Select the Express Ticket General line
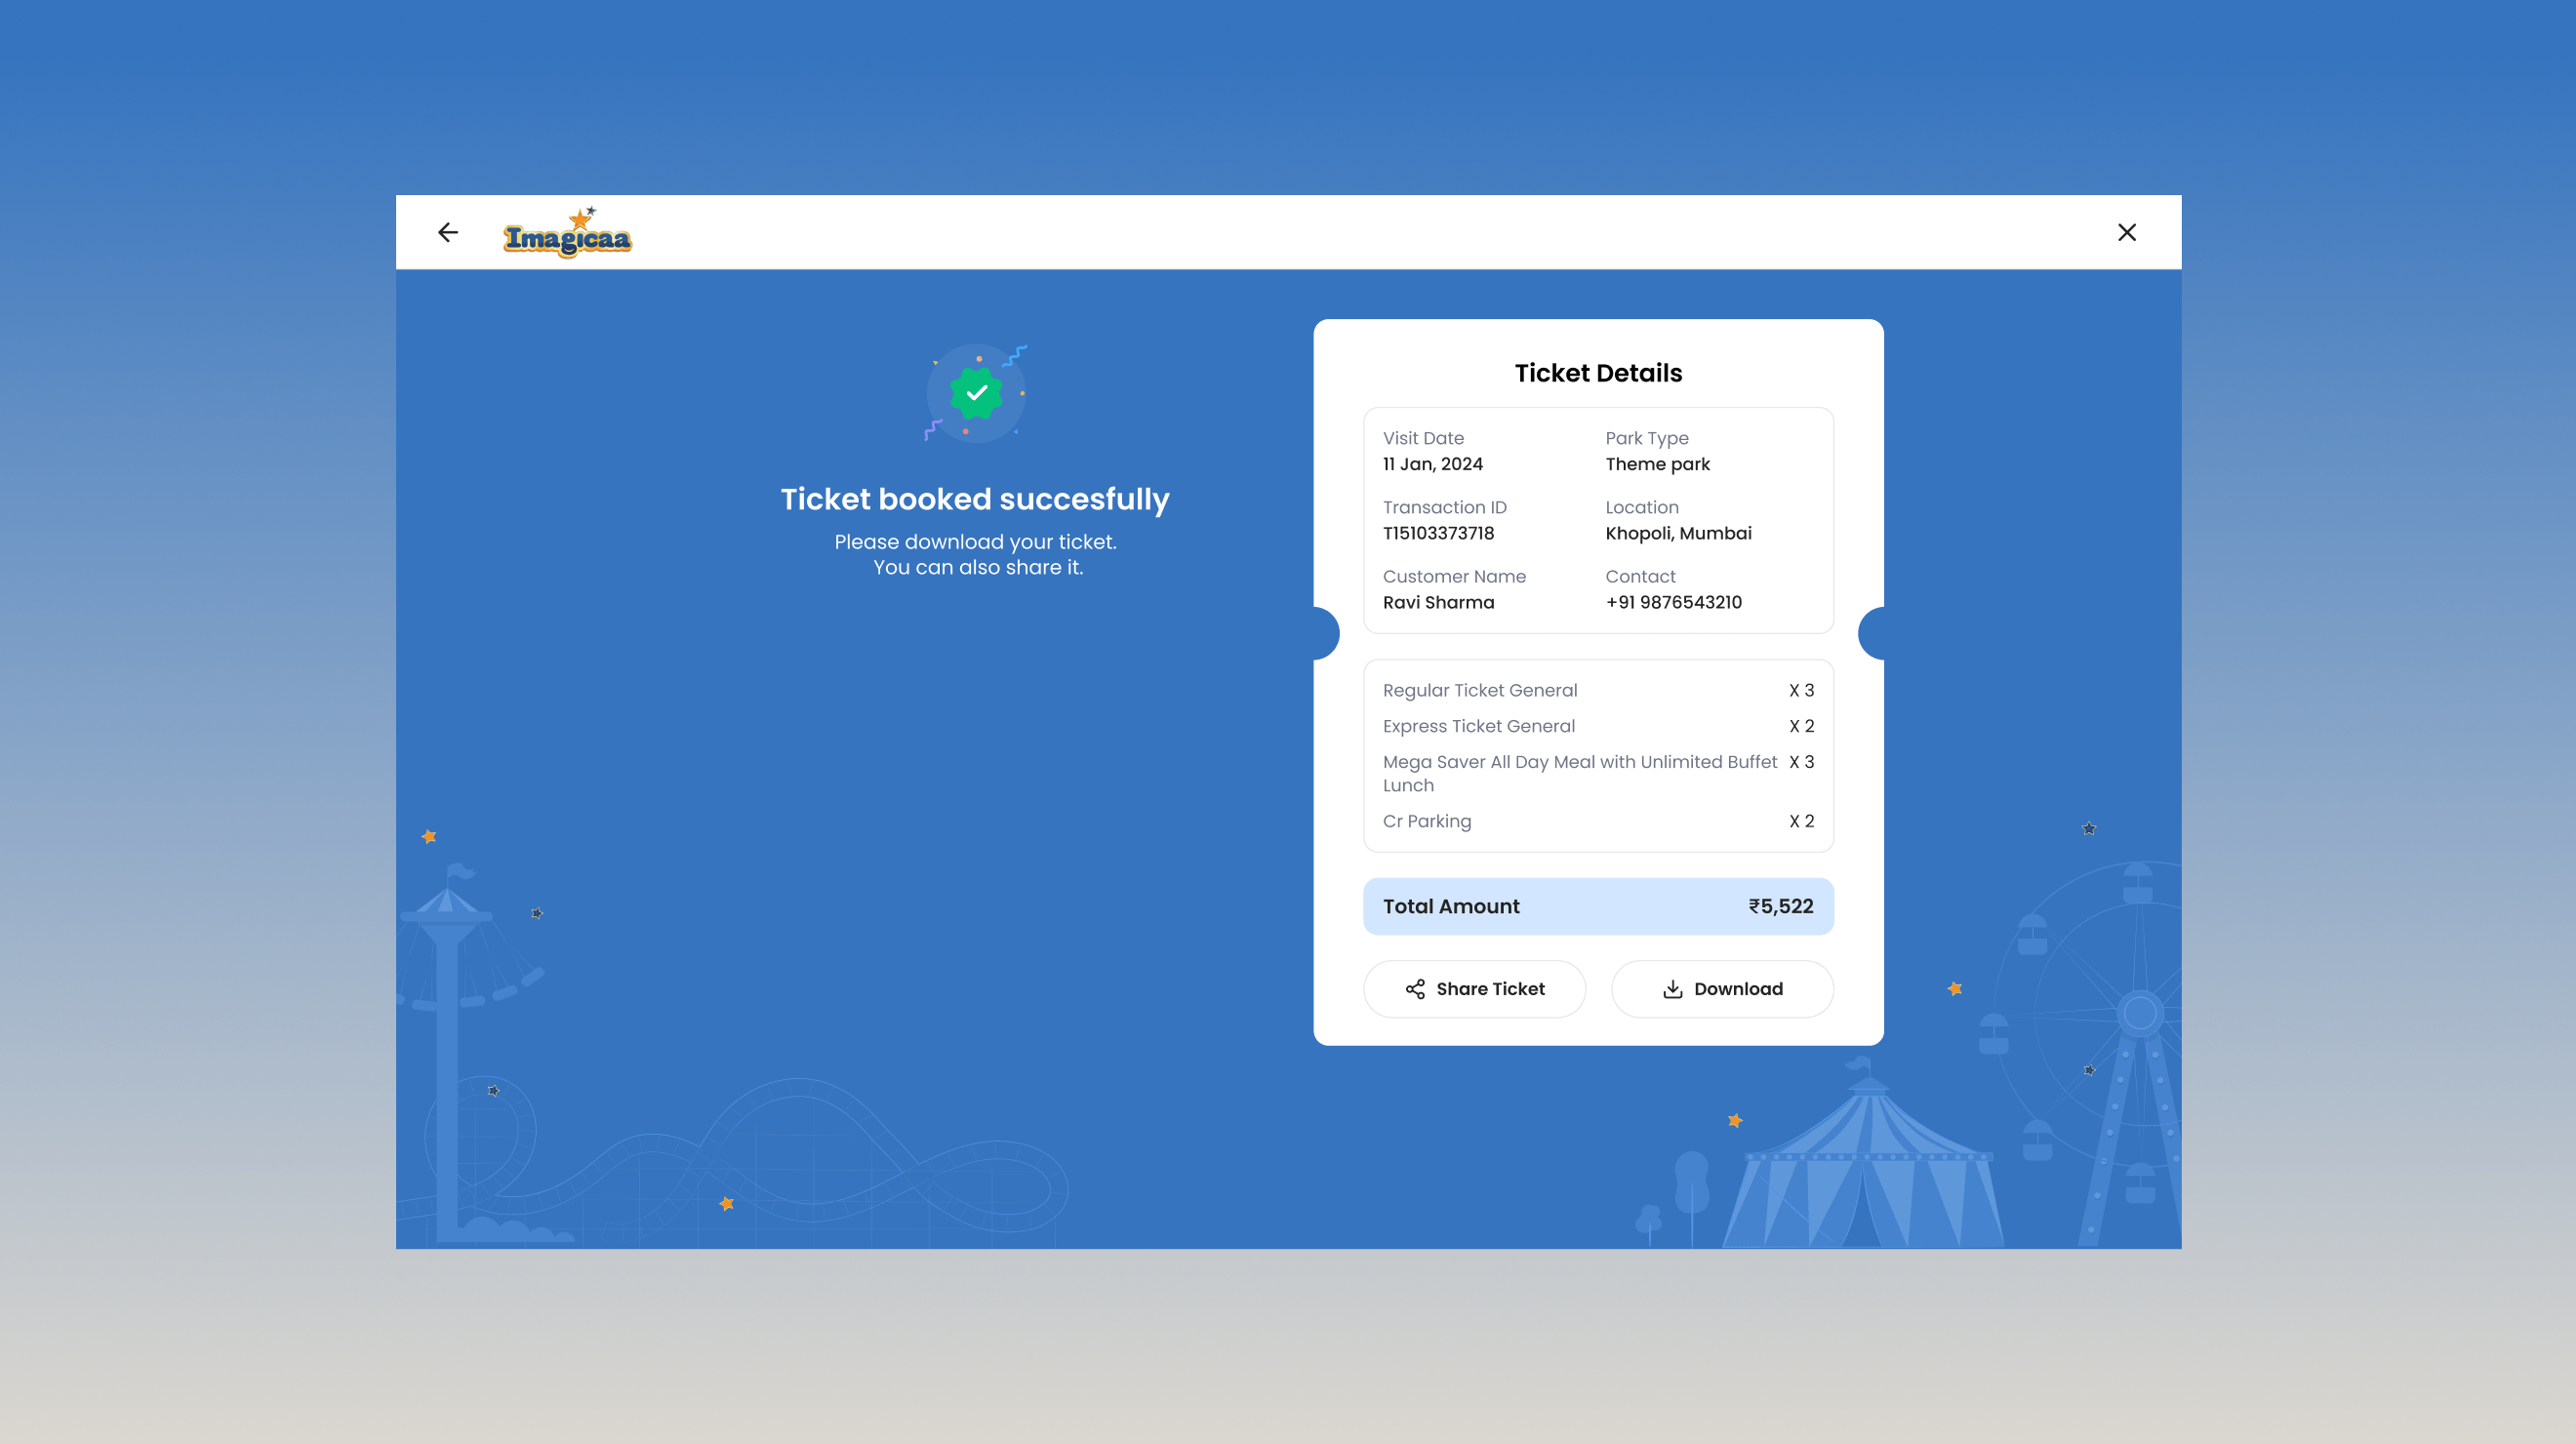 pyautogui.click(x=1478, y=726)
